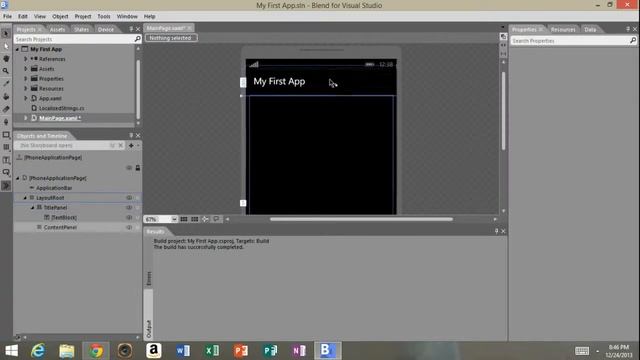Open the Tools menu

point(104,16)
